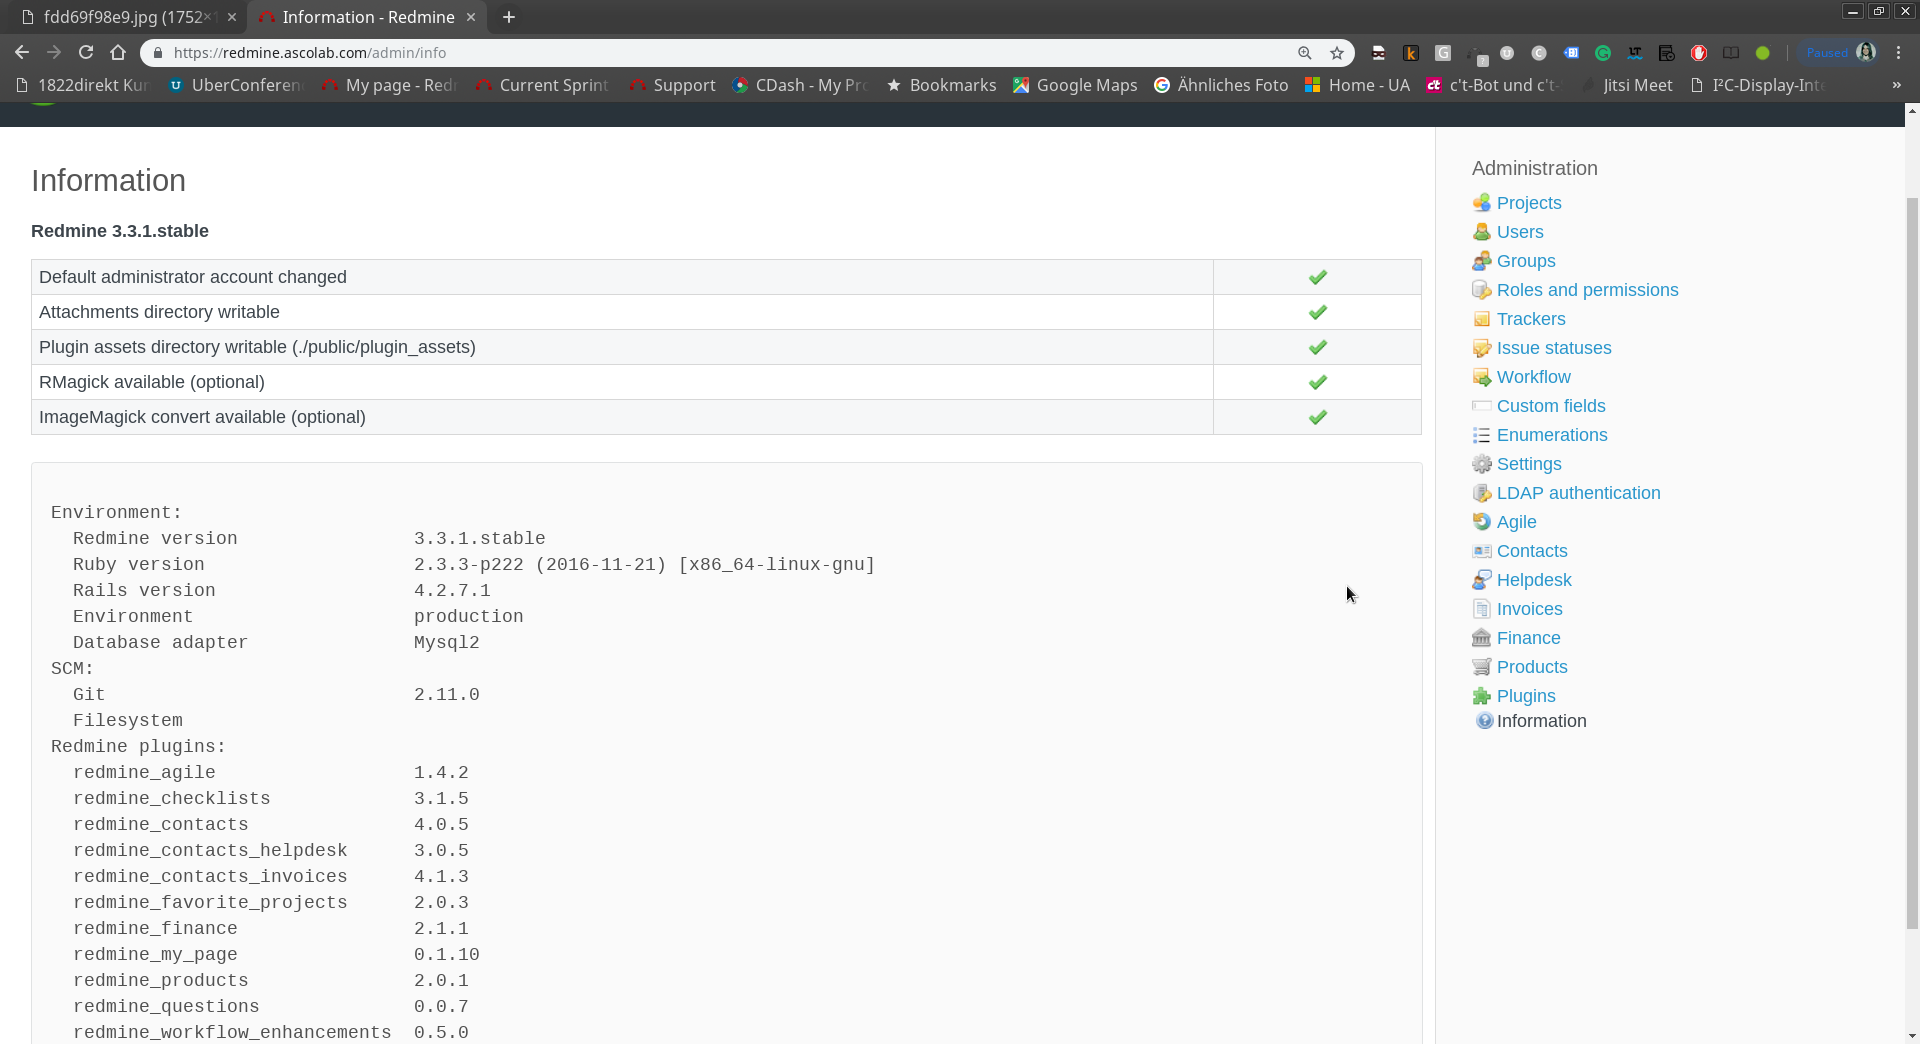Open the Invoices link
This screenshot has height=1044, width=1920.
(1530, 609)
